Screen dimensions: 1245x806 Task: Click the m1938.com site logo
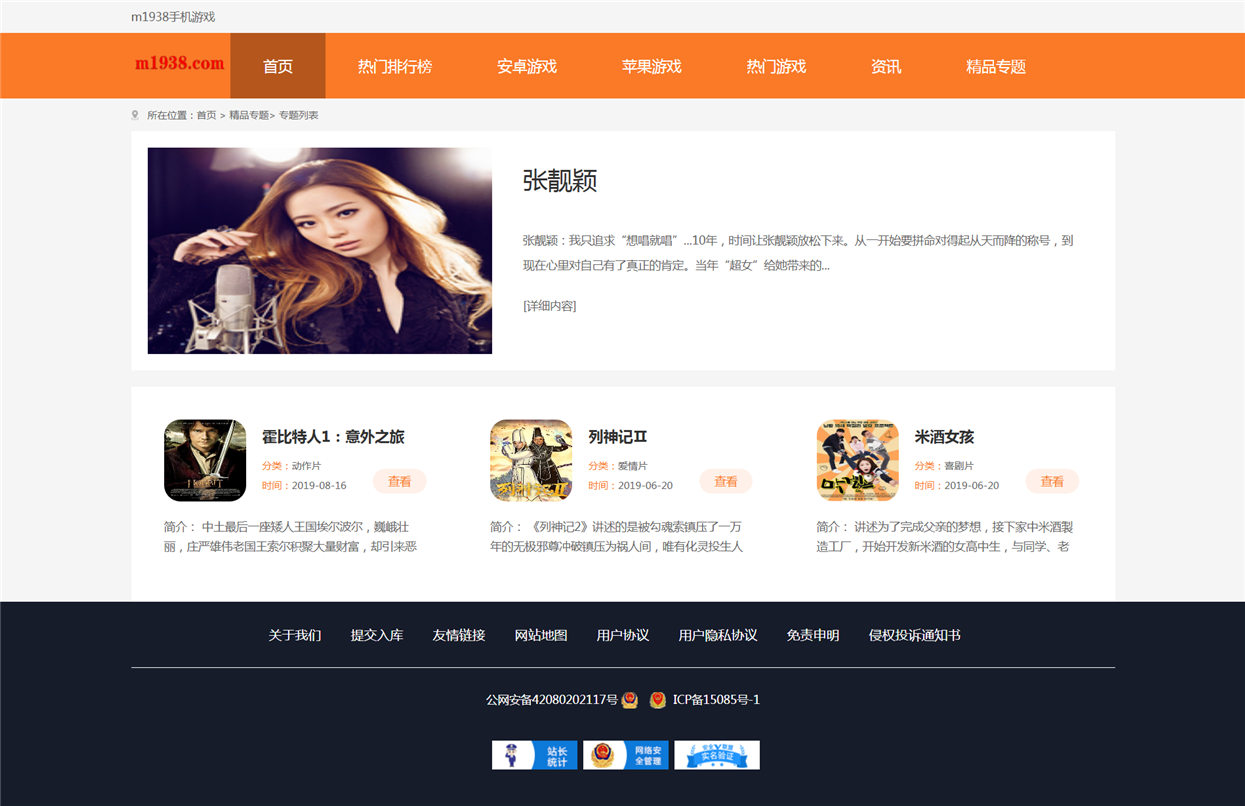pos(180,63)
